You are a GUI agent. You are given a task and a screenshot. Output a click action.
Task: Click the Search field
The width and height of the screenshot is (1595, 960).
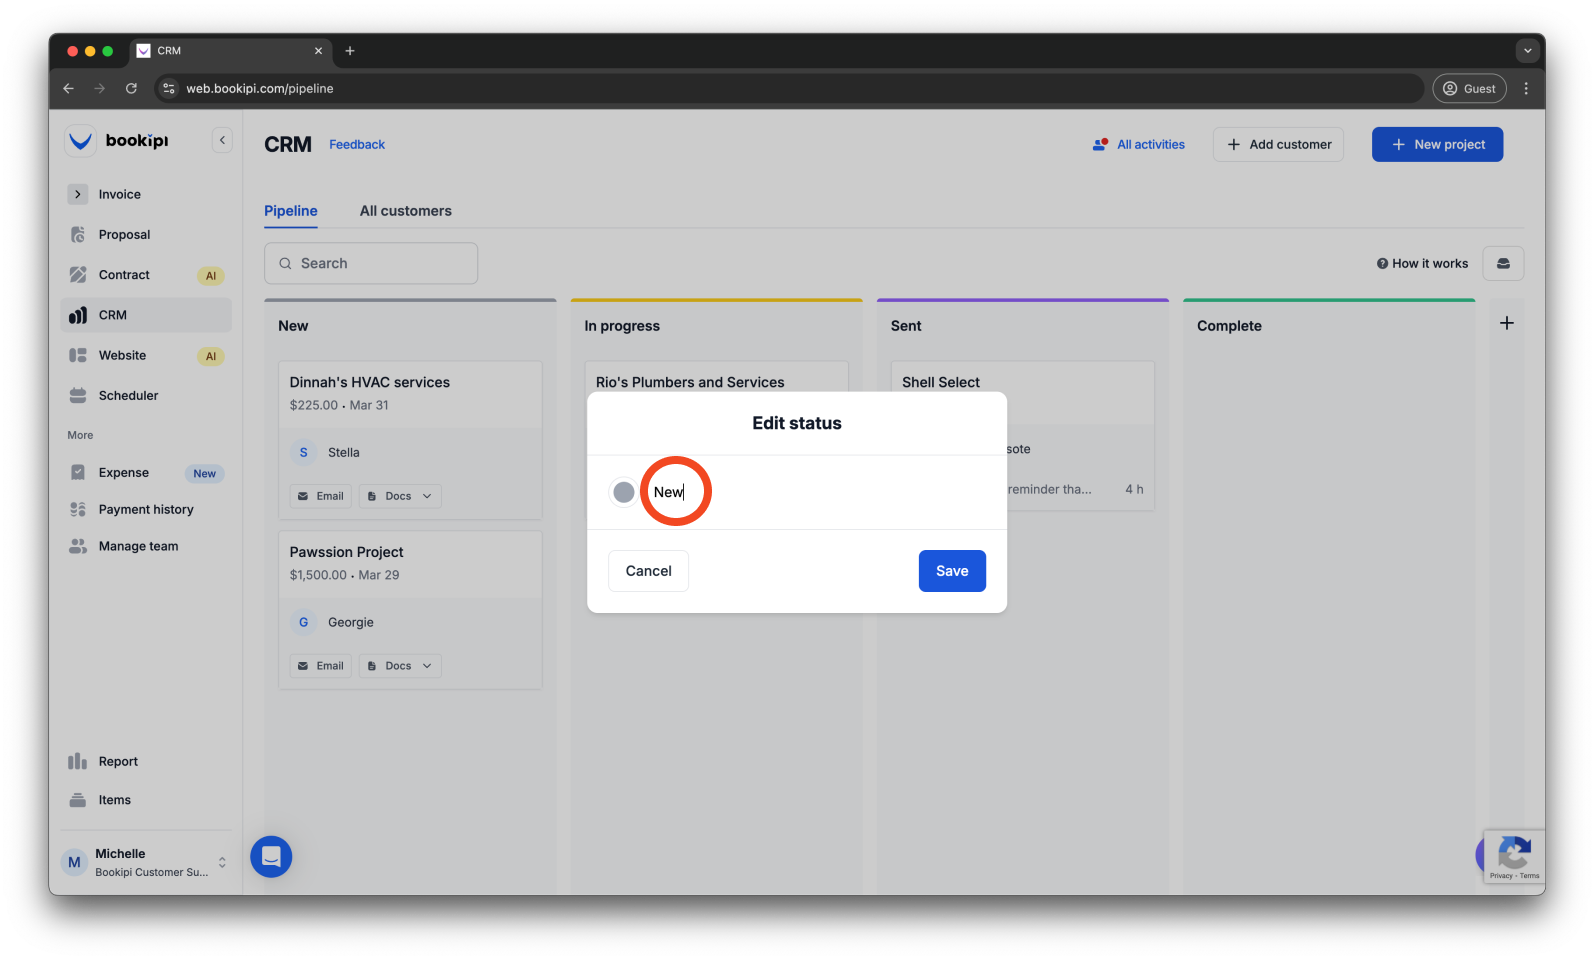pos(371,264)
